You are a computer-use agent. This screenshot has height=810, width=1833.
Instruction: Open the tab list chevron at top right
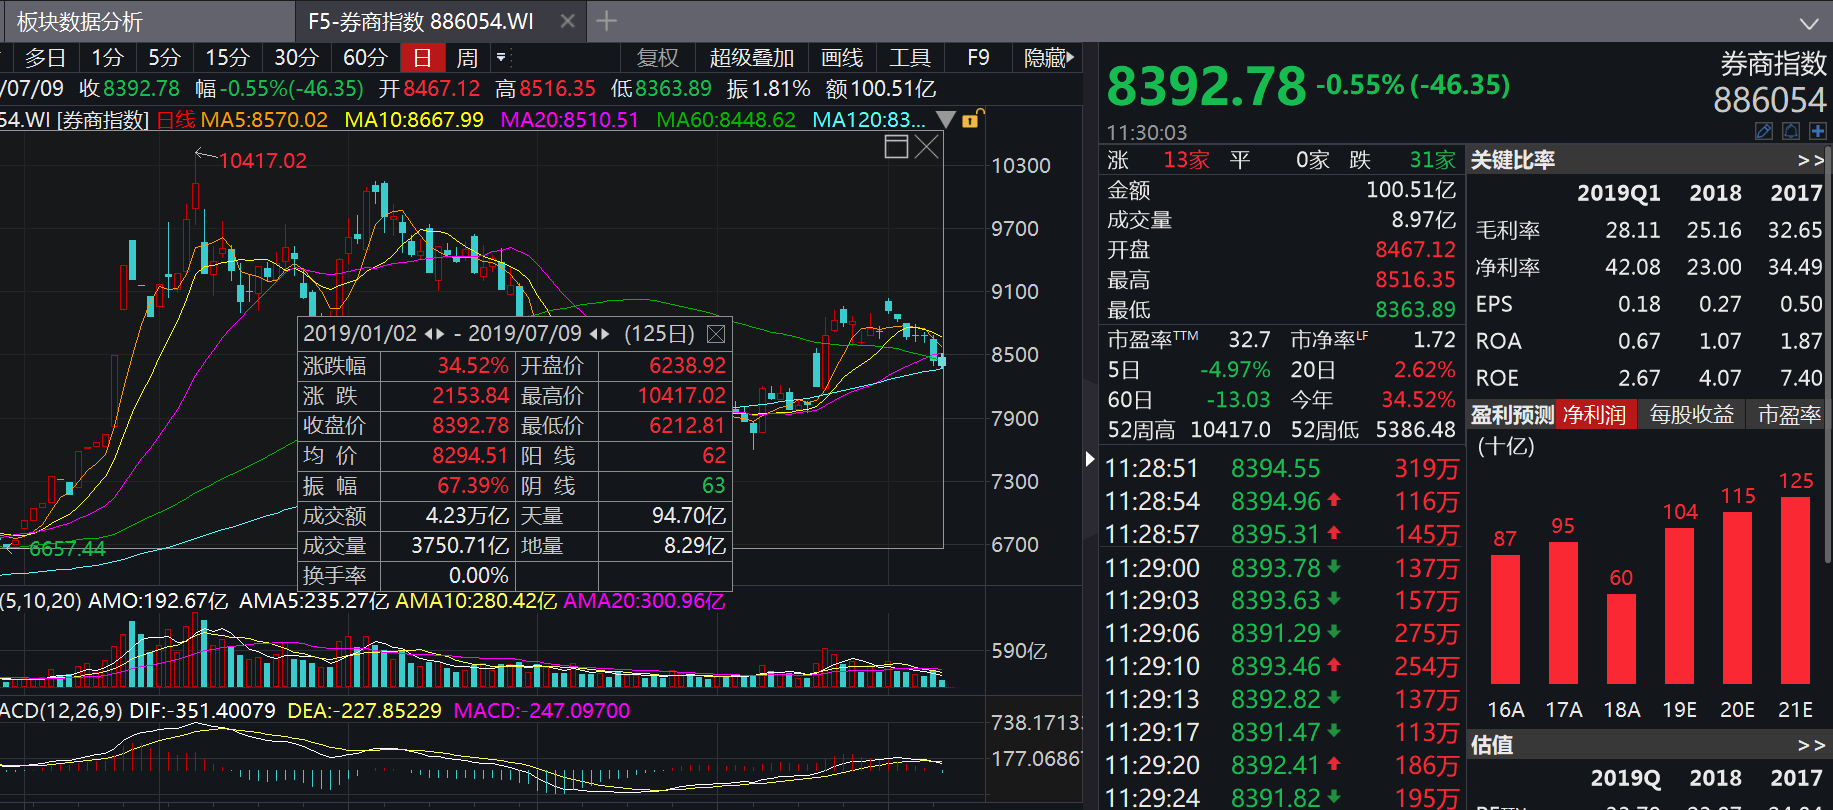click(x=1809, y=23)
